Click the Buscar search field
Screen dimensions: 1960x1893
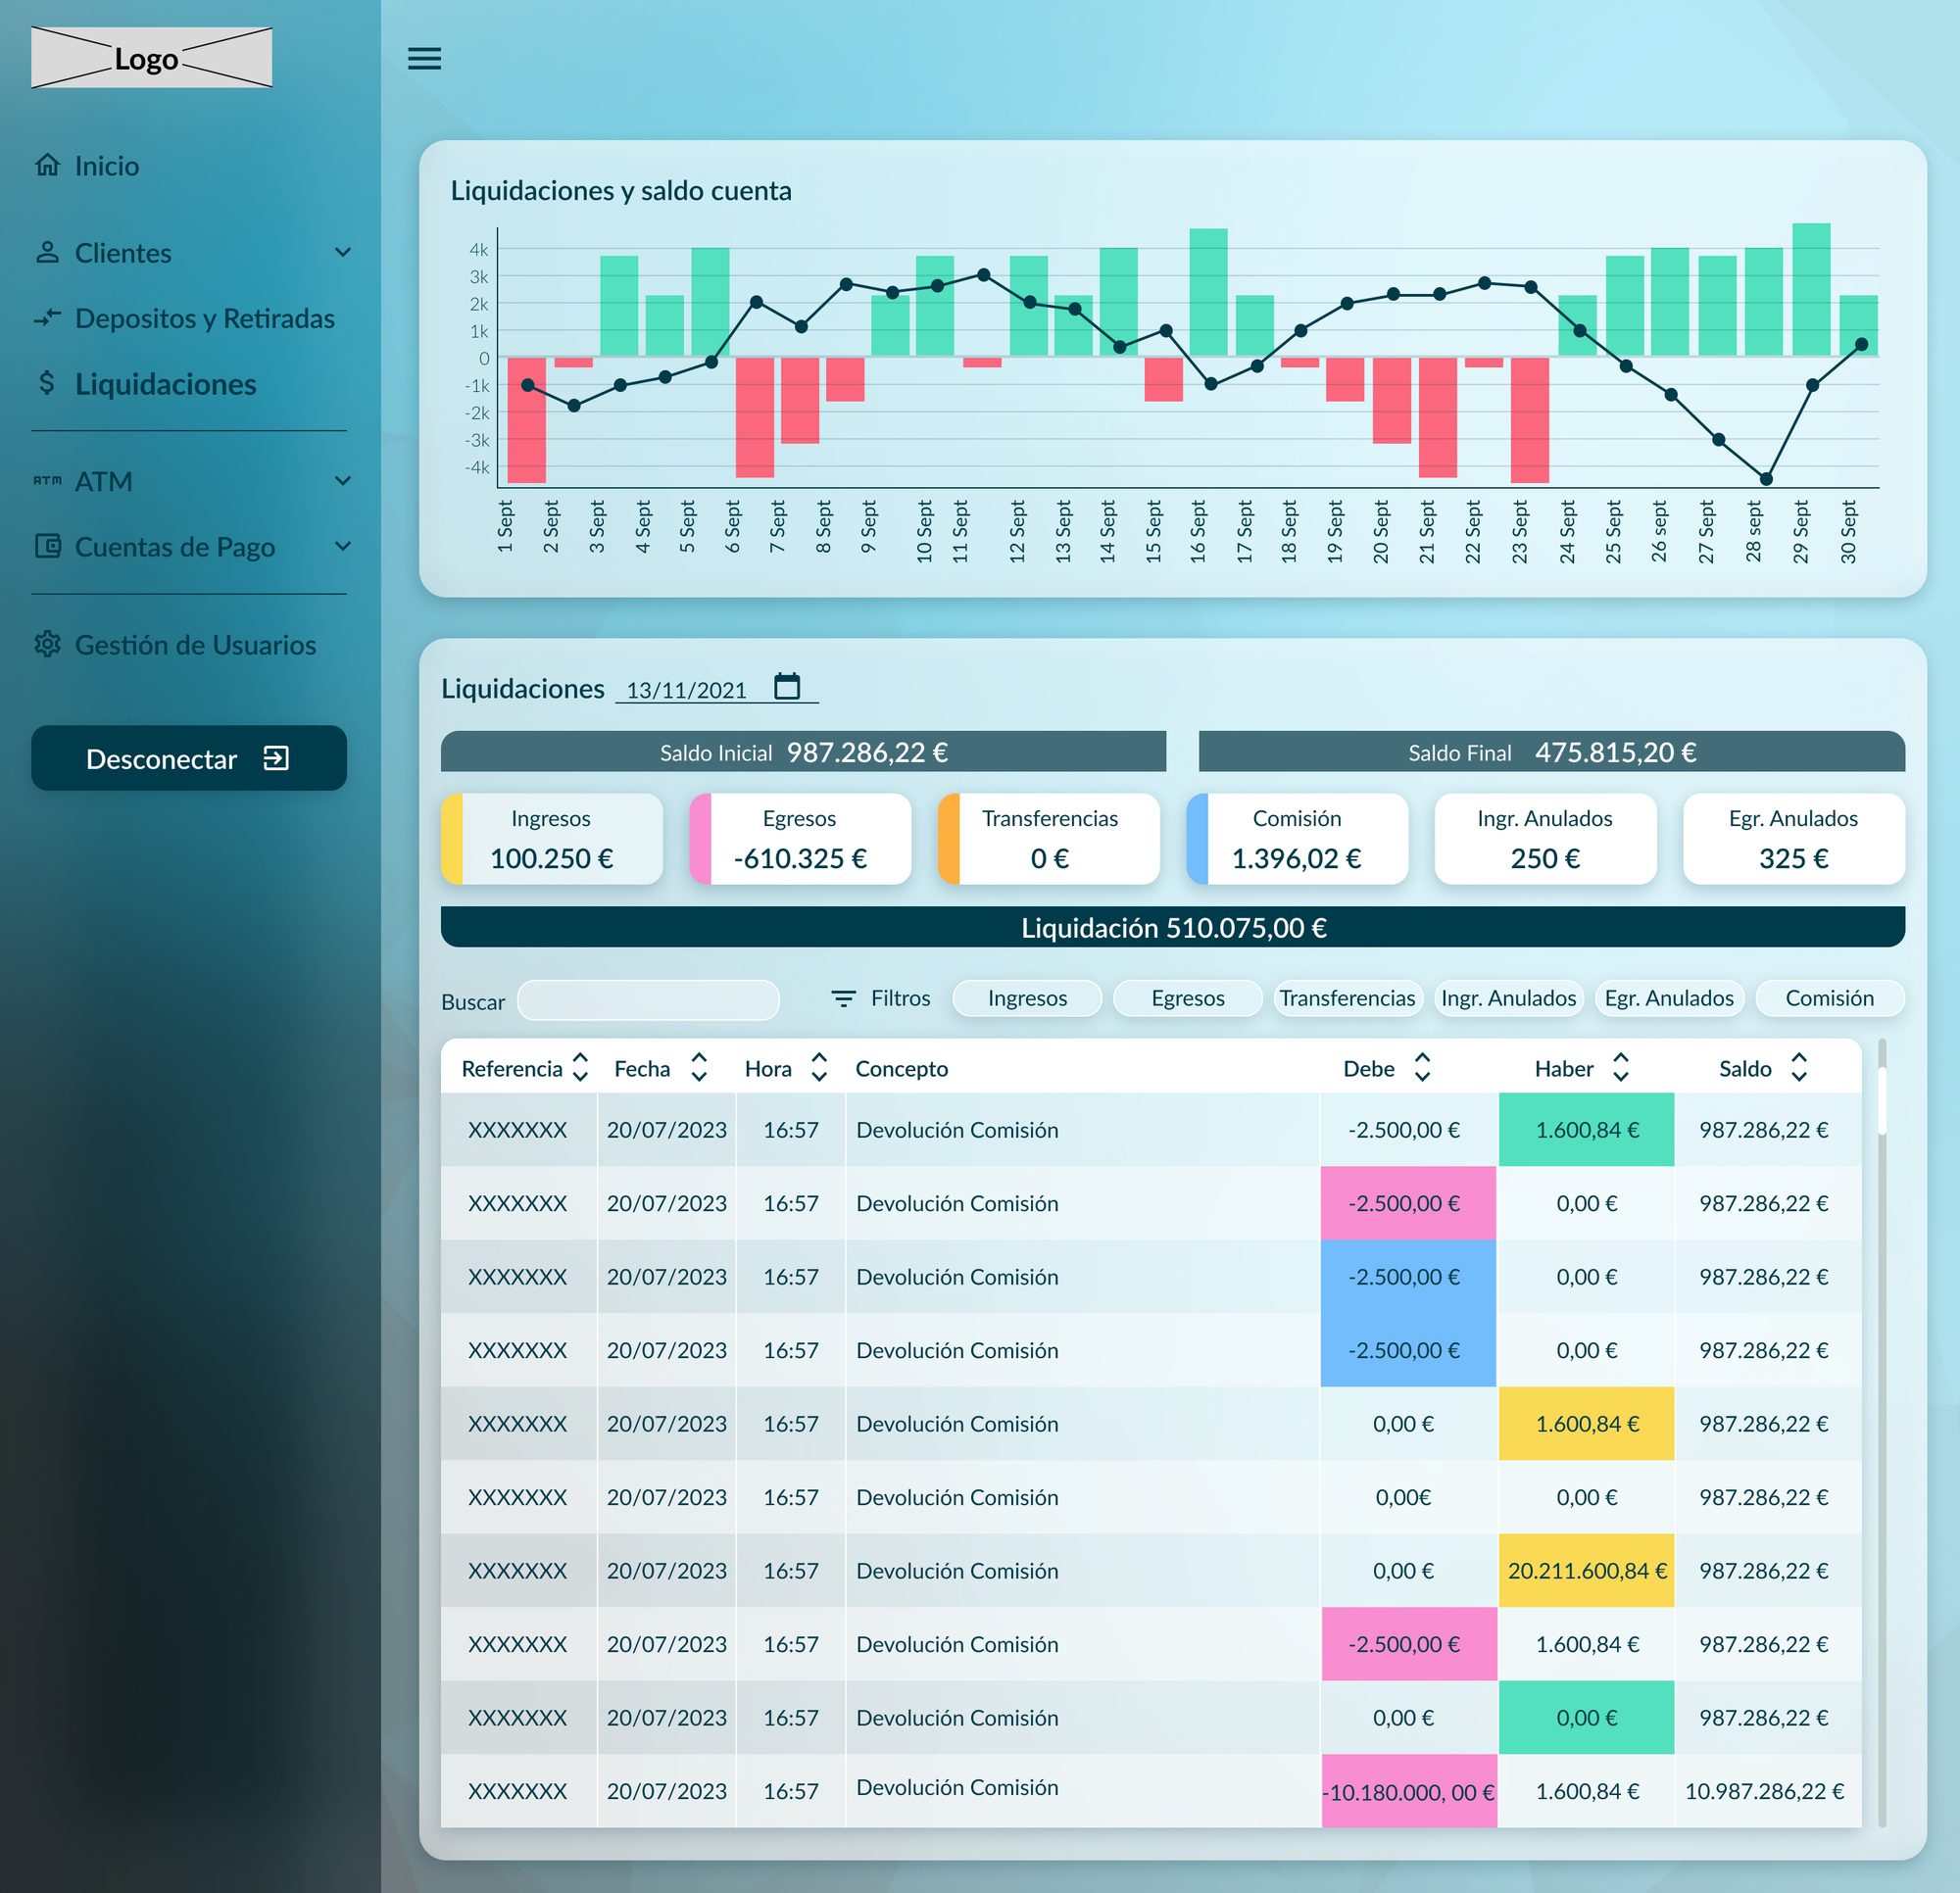click(648, 1000)
